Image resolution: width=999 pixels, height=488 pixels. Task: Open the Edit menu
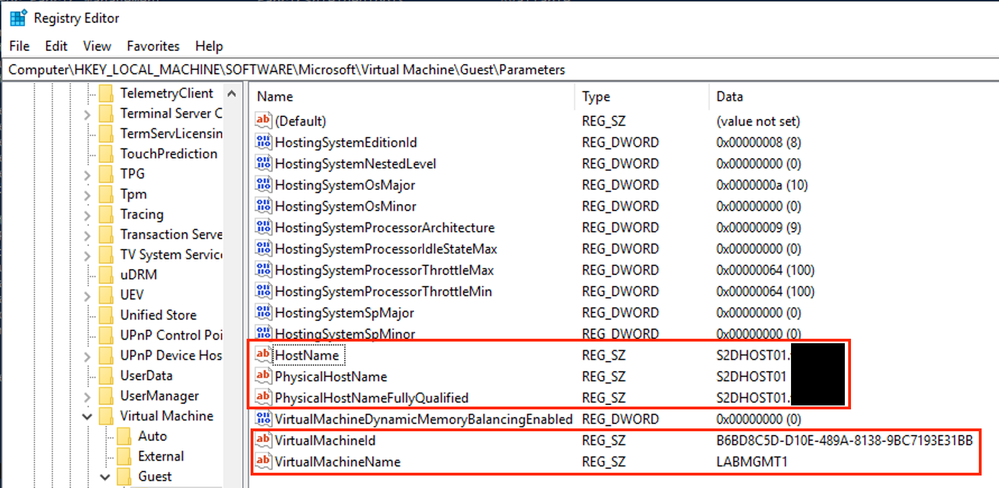point(56,46)
